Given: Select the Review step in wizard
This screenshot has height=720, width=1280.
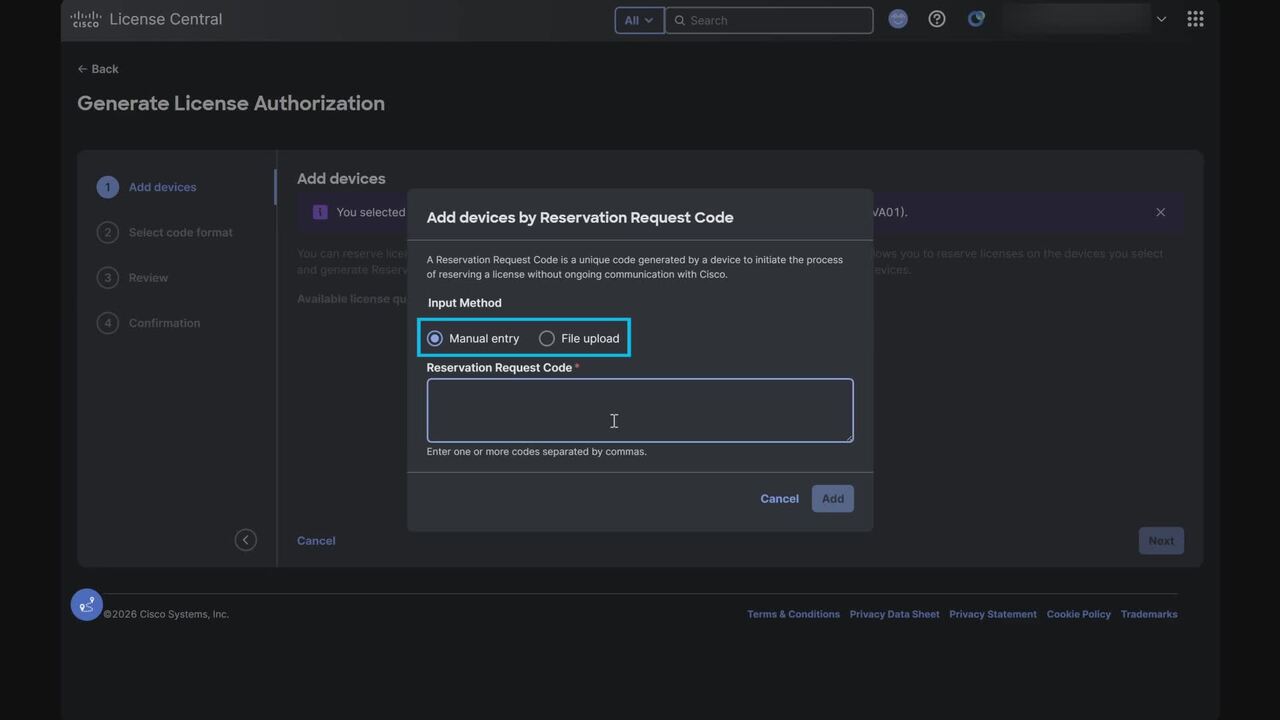Looking at the screenshot, I should 148,278.
